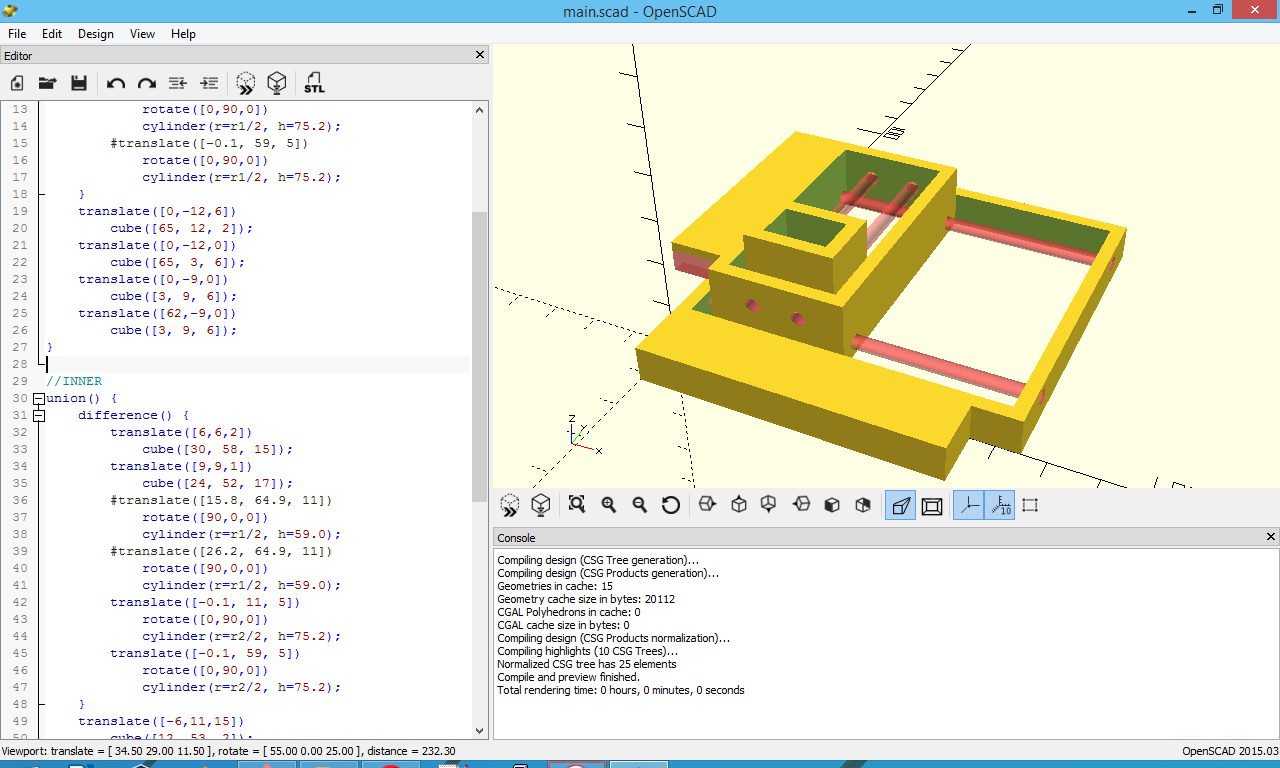1280x768 pixels.
Task: Click the View All magnifier icon
Action: (576, 505)
